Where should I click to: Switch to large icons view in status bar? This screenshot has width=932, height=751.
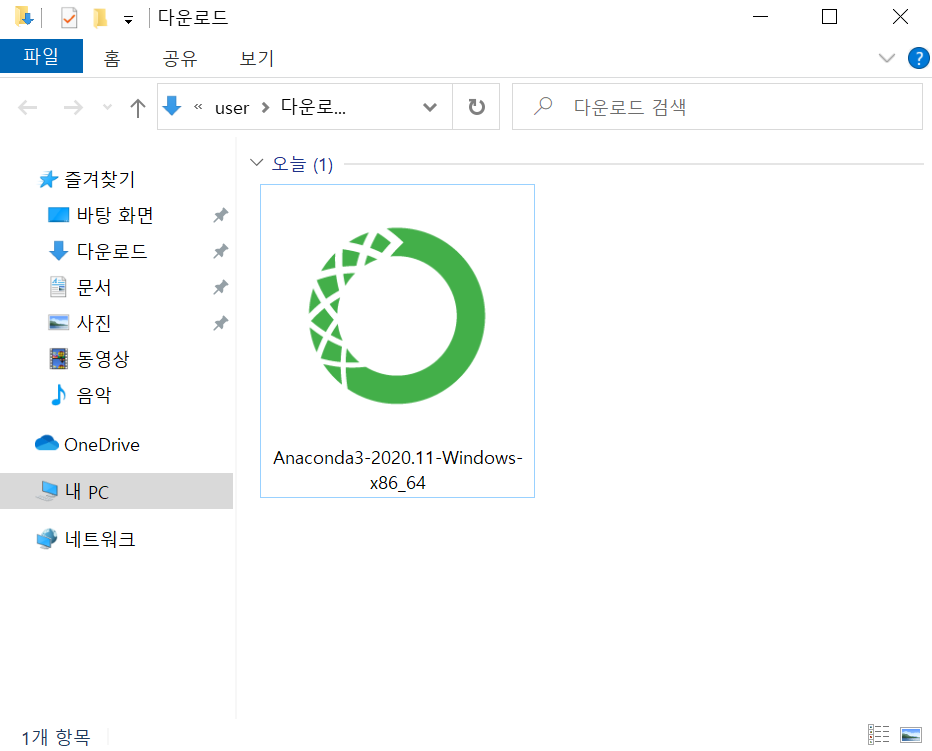click(911, 734)
